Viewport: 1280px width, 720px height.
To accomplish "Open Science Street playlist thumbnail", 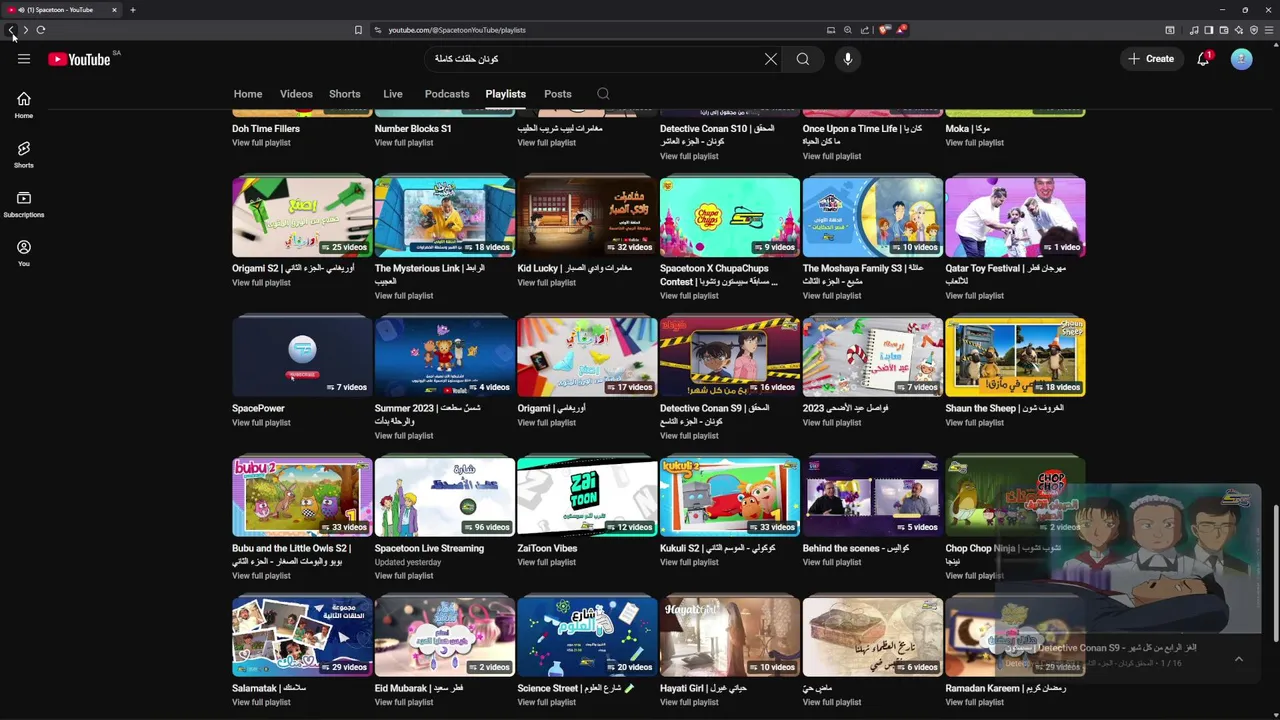I will [x=587, y=637].
